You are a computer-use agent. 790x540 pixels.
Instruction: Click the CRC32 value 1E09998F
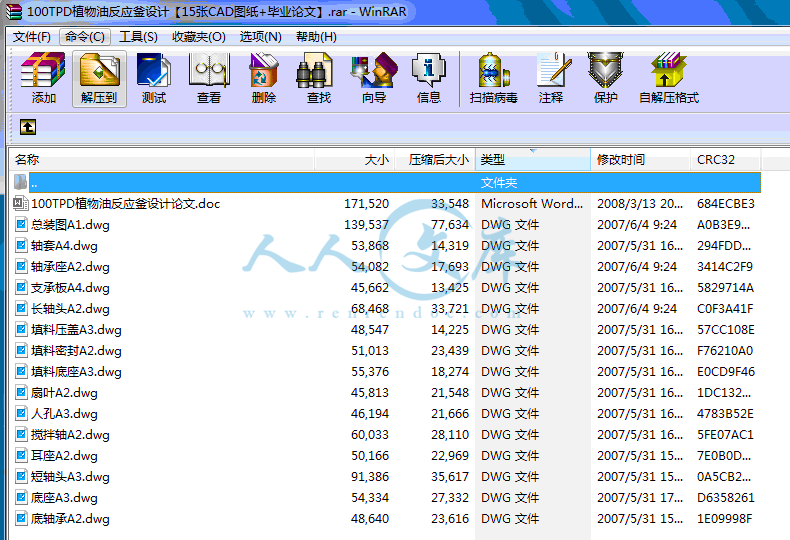click(x=725, y=519)
